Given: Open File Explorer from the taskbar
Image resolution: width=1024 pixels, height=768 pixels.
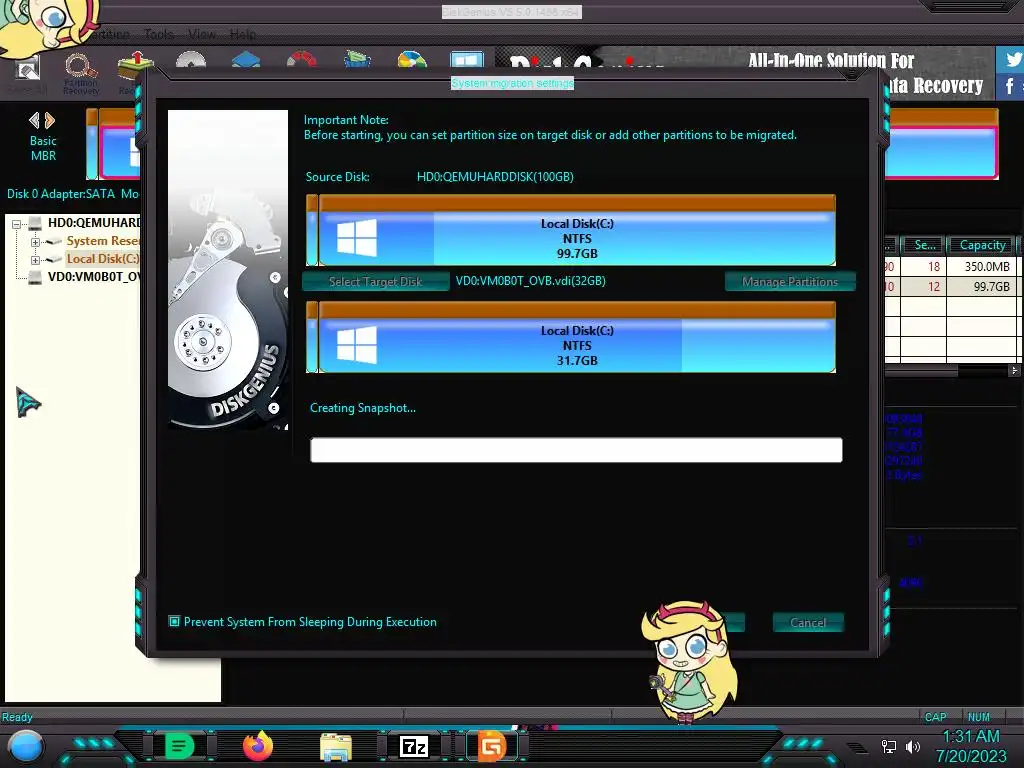Looking at the screenshot, I should point(336,746).
